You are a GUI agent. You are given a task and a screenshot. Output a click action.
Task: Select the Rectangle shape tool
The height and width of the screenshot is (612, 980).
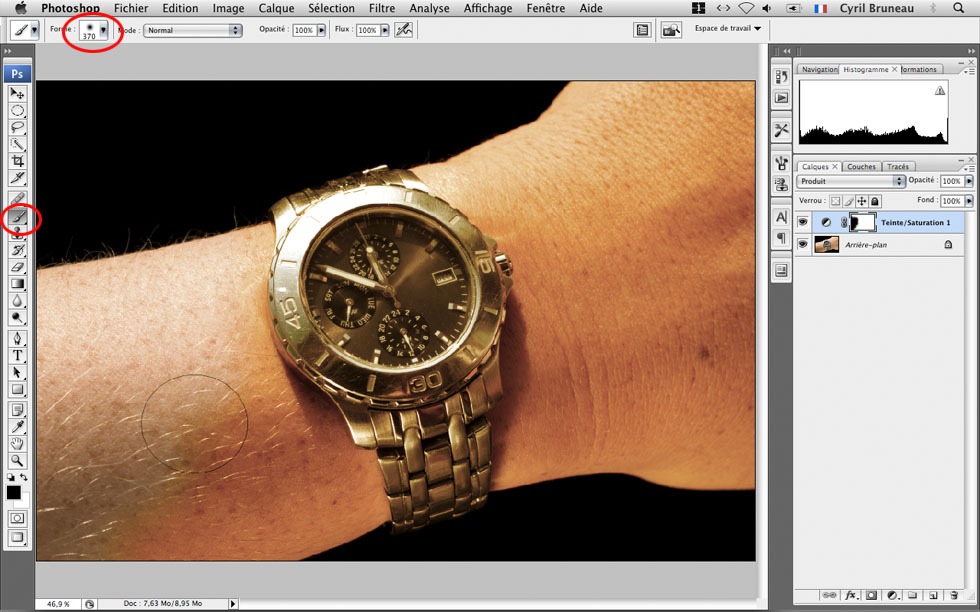pyautogui.click(x=18, y=389)
